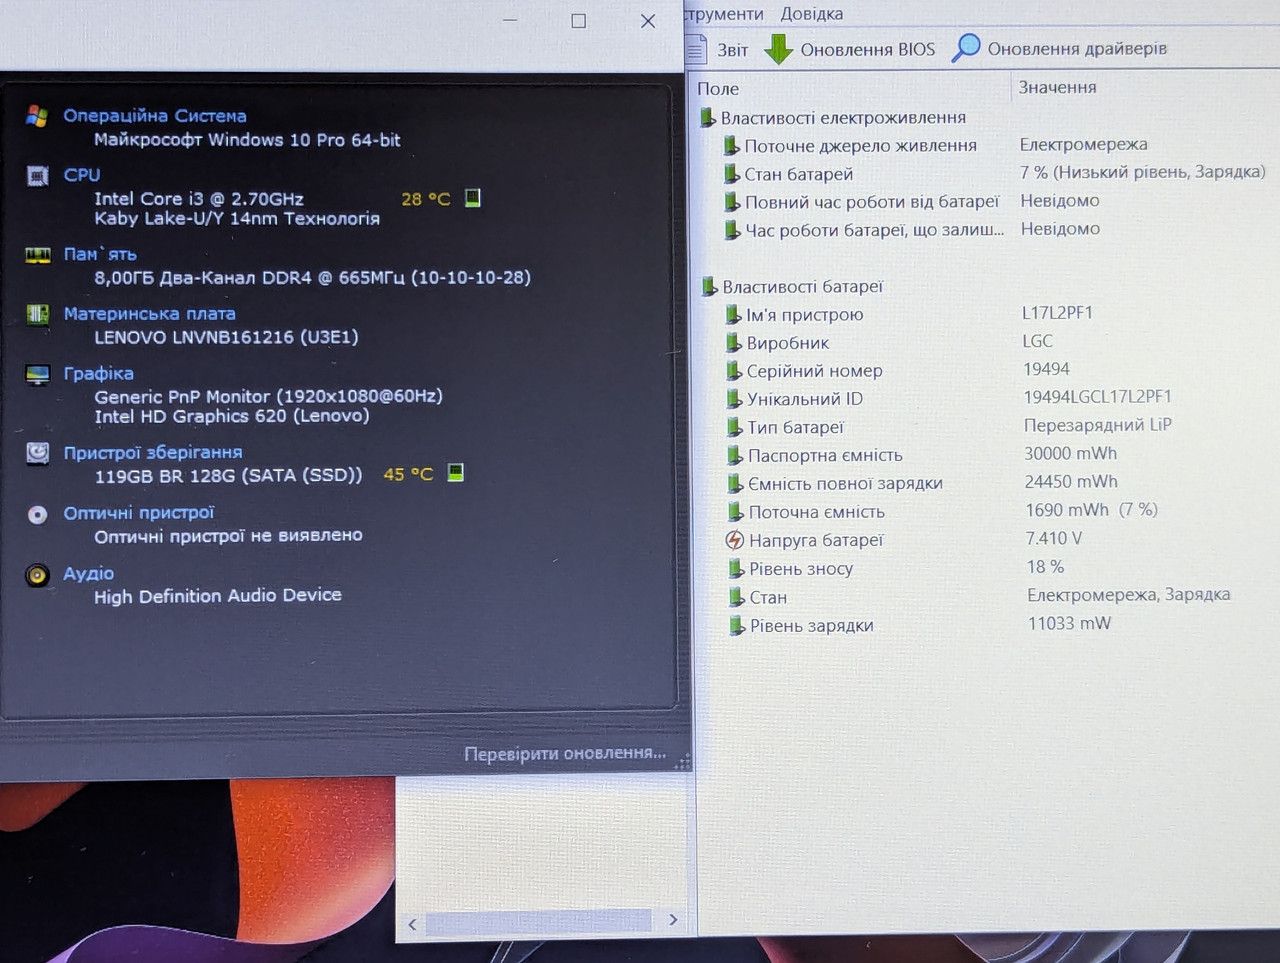Image resolution: width=1280 pixels, height=963 pixels.
Task: Click the icon beside Ім'я пристрою row
Action: (734, 315)
